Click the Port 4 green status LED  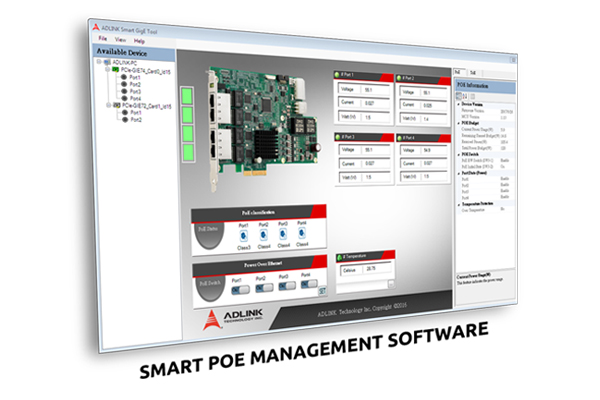tap(400, 136)
